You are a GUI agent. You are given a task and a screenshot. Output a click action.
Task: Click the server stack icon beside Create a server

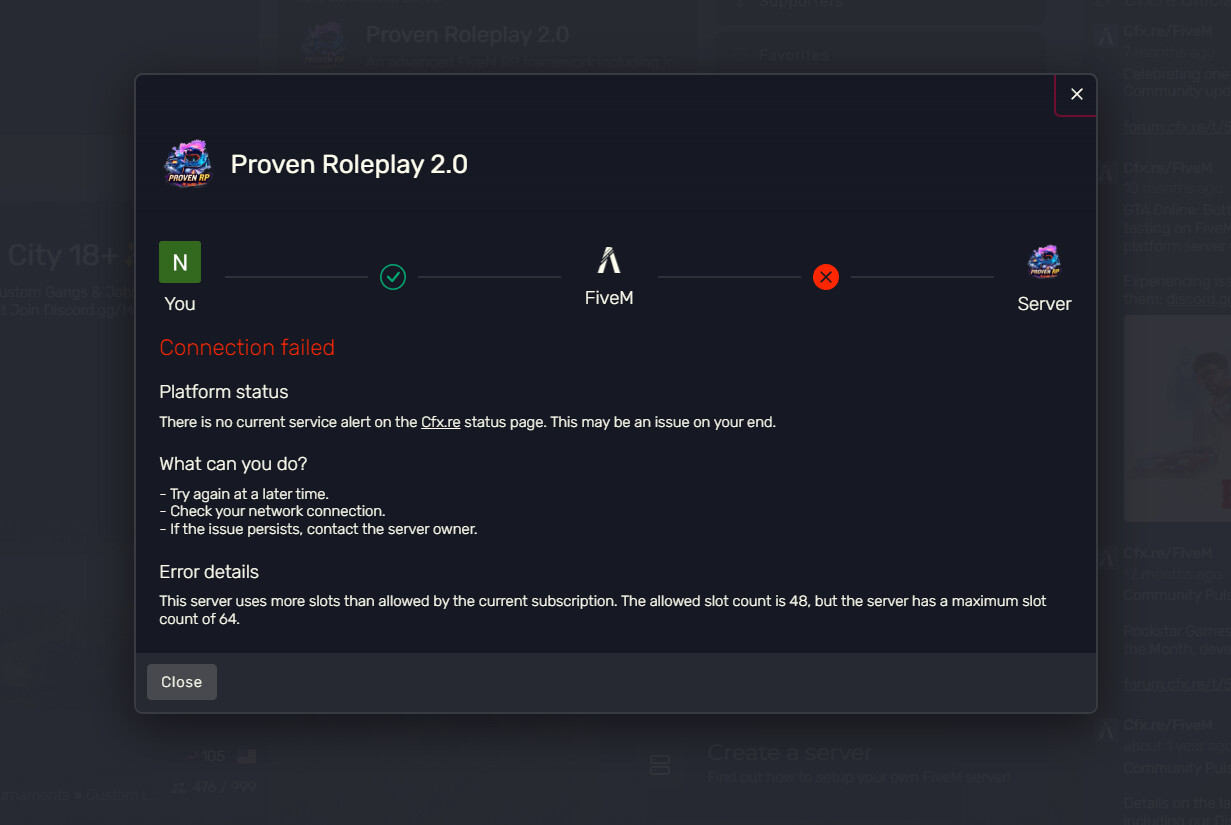tap(659, 765)
